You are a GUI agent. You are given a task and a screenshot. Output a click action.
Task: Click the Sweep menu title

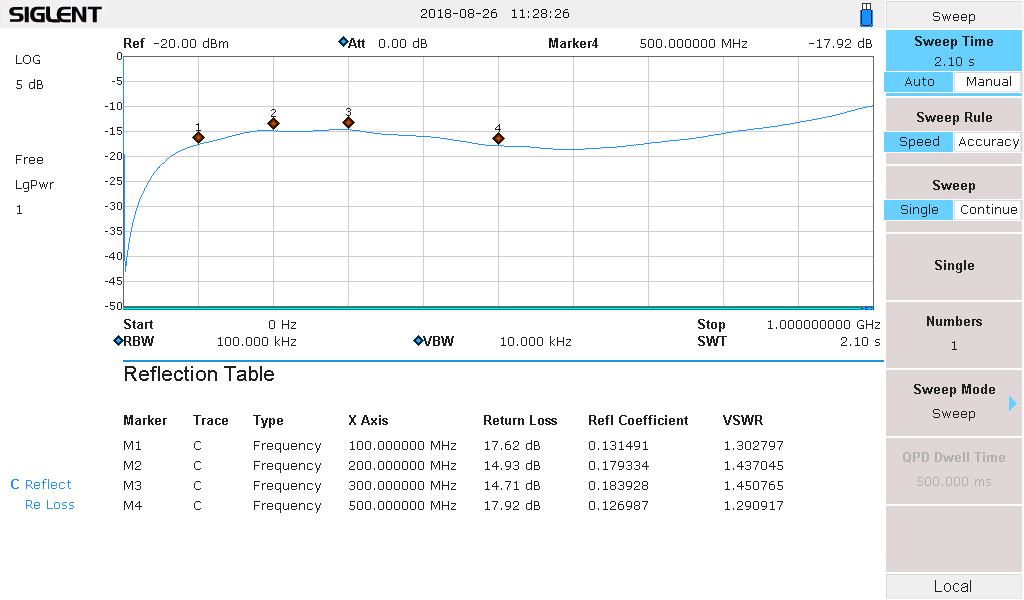coord(953,16)
